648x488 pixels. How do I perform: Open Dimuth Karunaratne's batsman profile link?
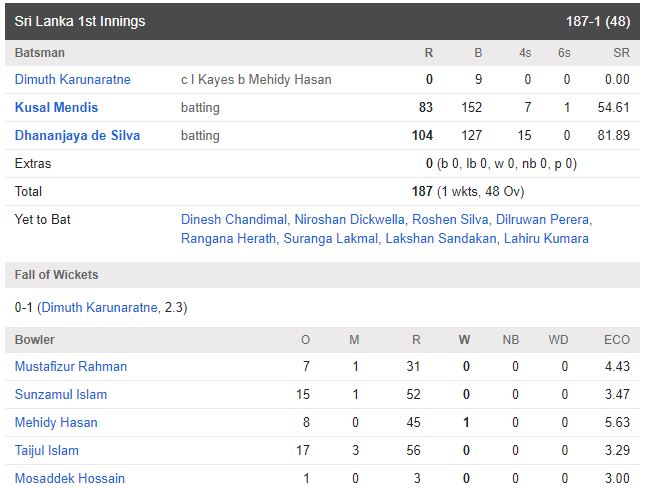click(73, 79)
